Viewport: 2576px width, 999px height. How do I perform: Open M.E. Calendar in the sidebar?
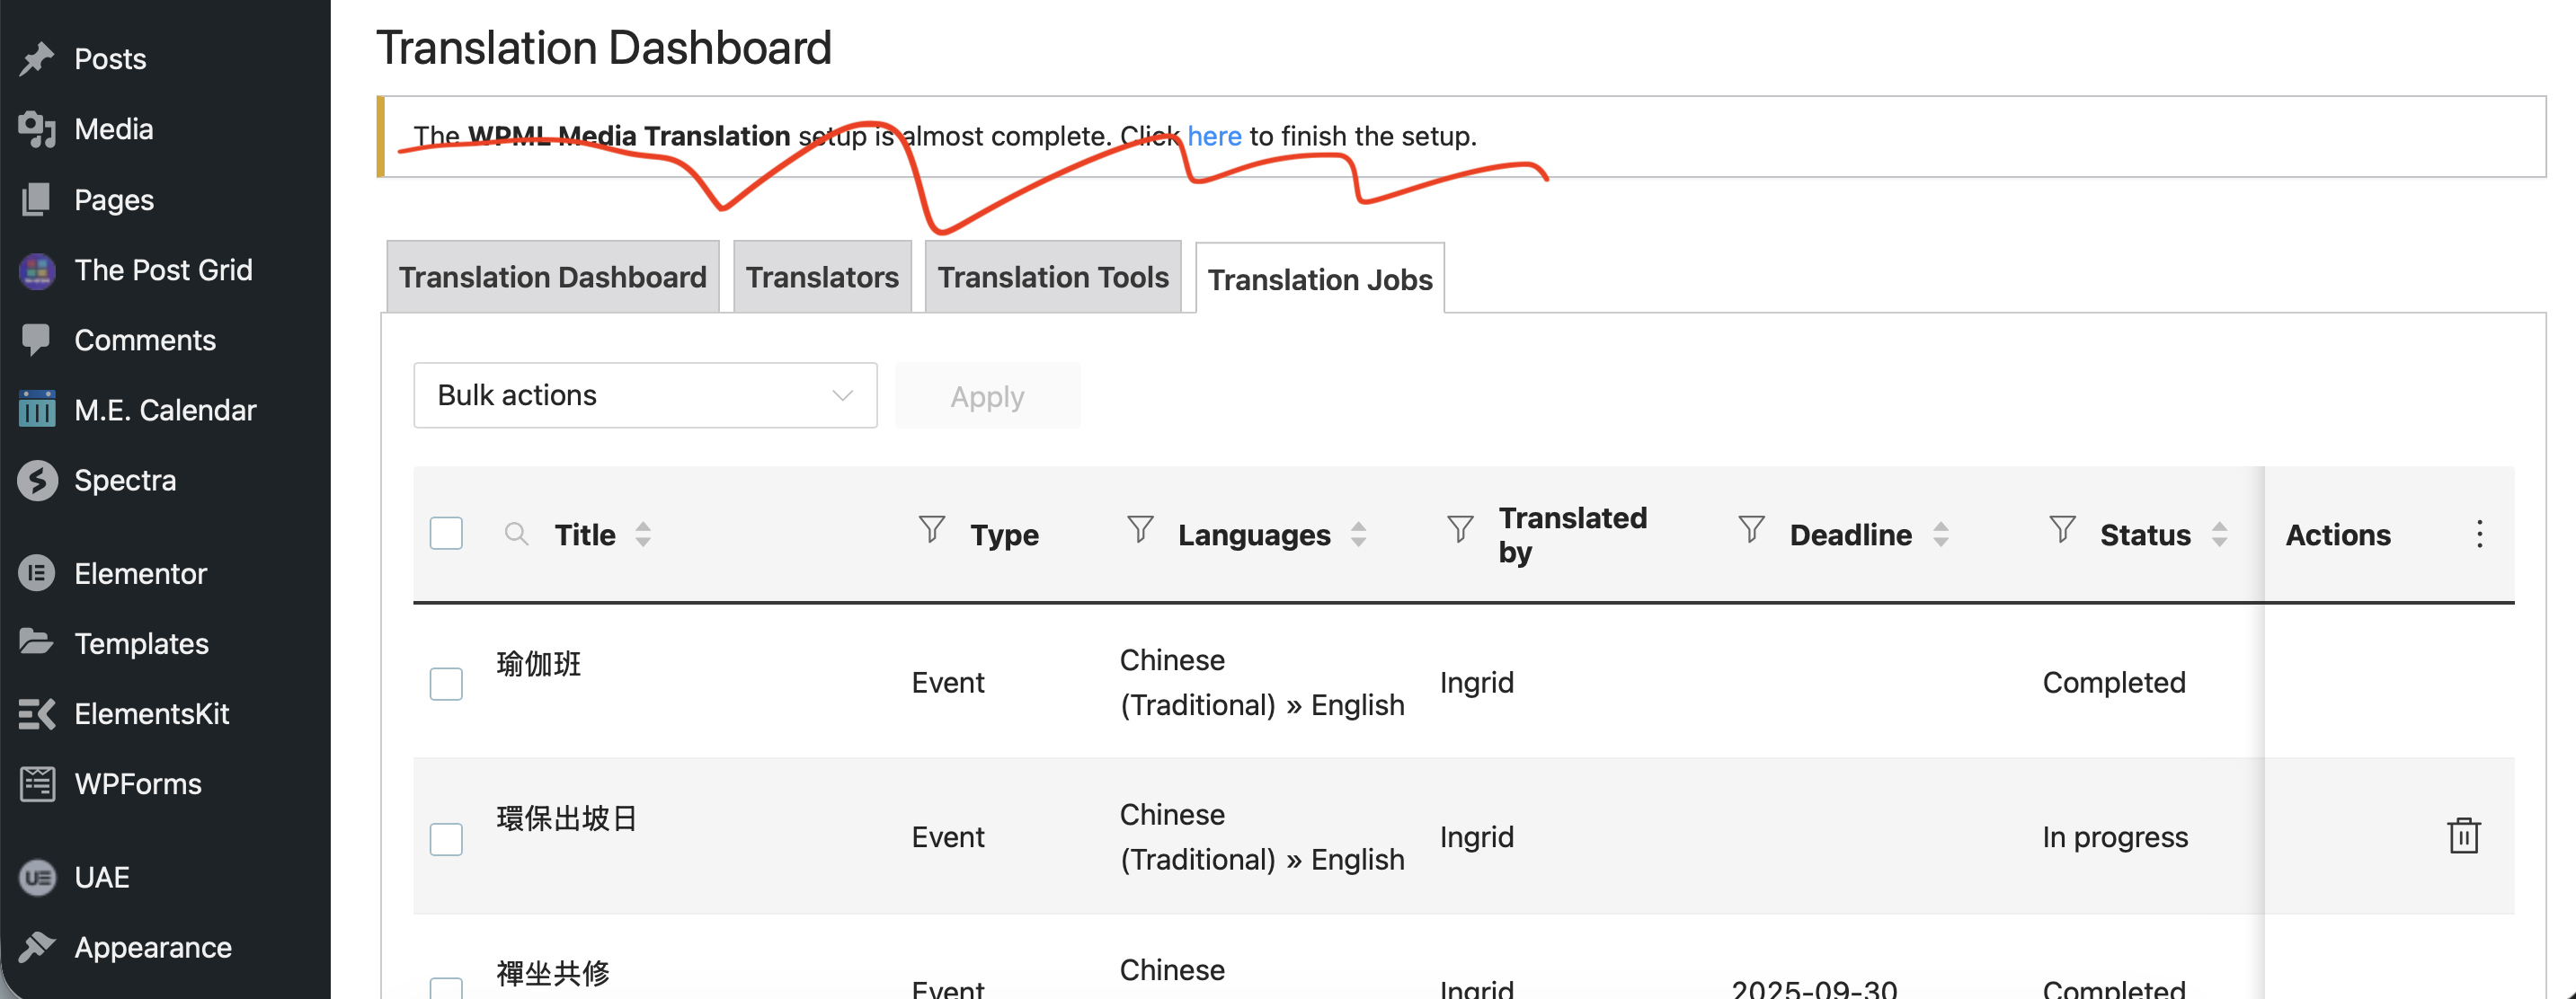(165, 410)
